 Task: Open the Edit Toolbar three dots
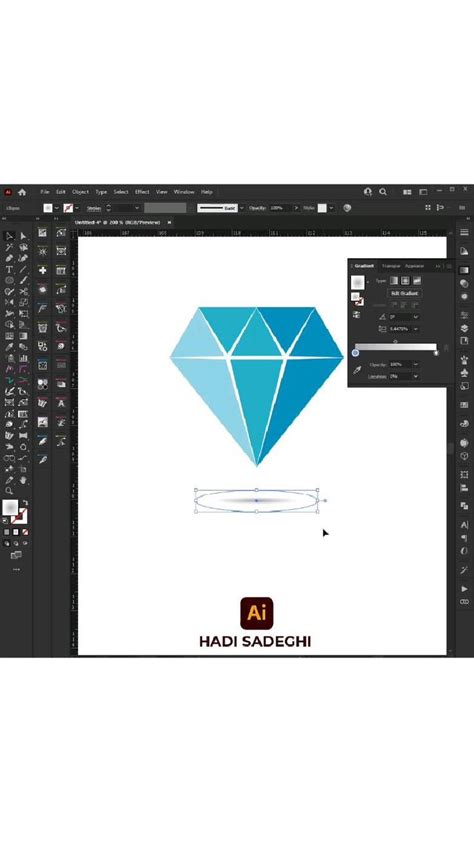coord(16,569)
